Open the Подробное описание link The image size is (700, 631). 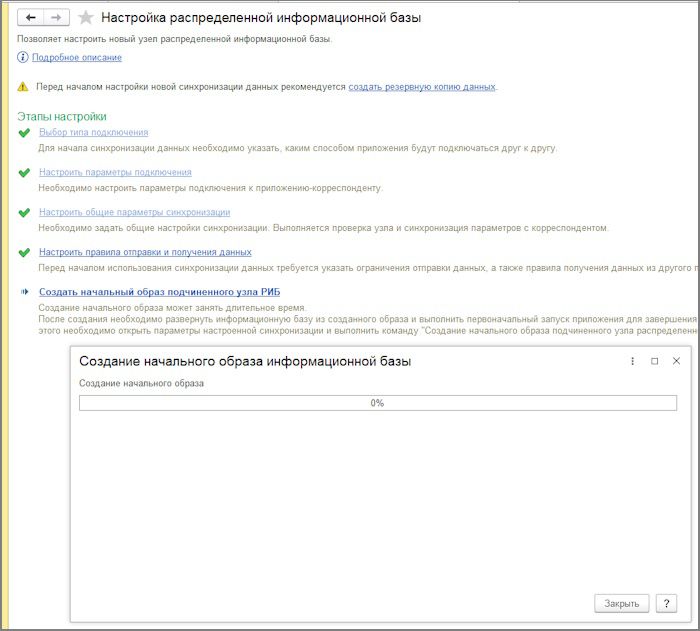click(77, 57)
